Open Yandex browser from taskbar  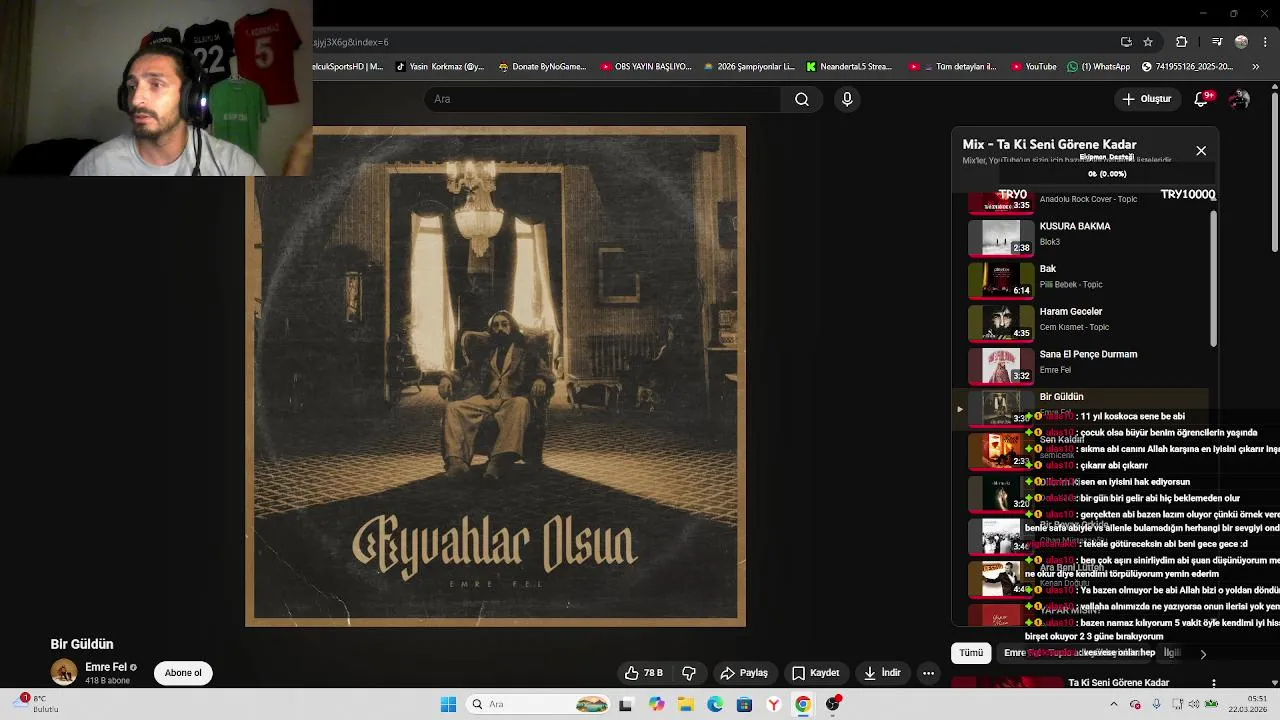coord(773,704)
